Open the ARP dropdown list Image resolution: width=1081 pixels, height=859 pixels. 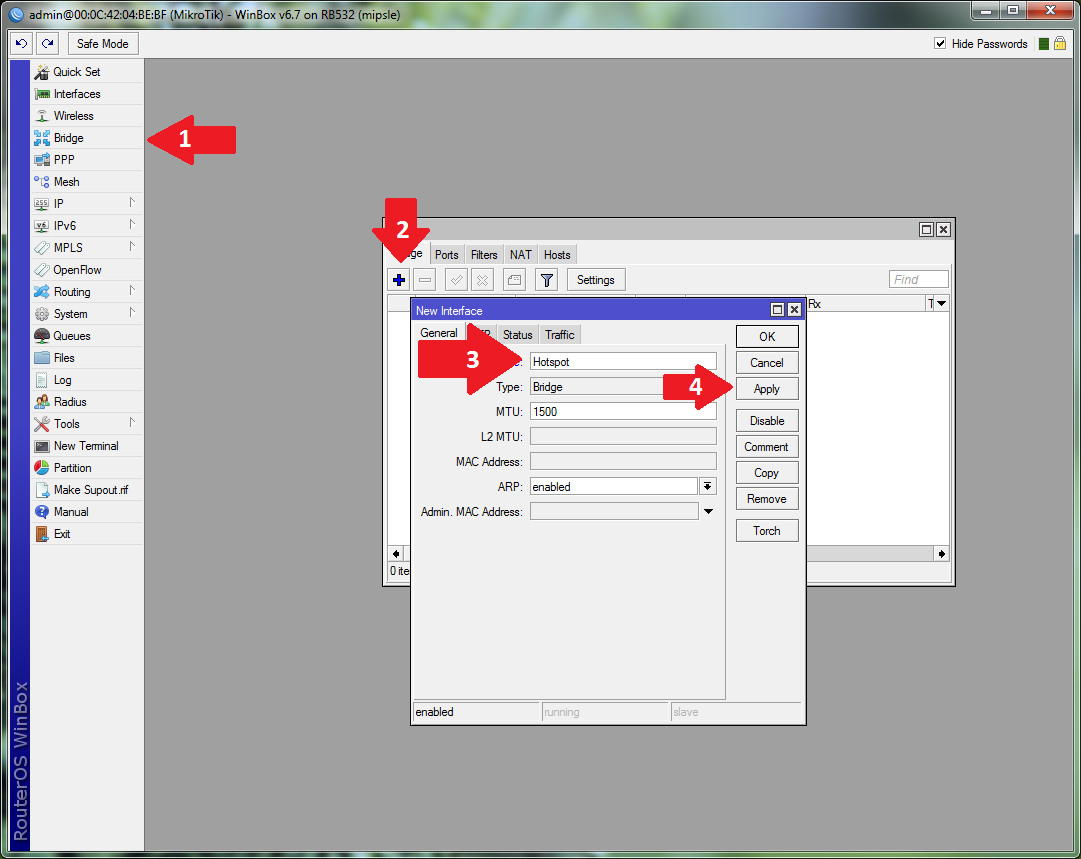point(707,487)
